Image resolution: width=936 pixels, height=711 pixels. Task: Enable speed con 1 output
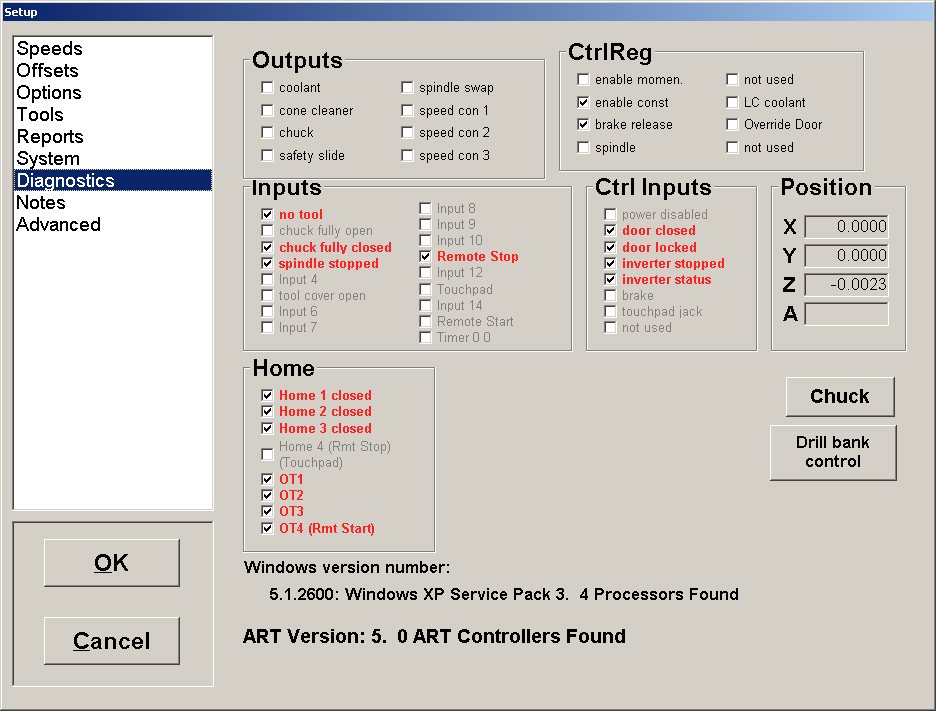408,111
